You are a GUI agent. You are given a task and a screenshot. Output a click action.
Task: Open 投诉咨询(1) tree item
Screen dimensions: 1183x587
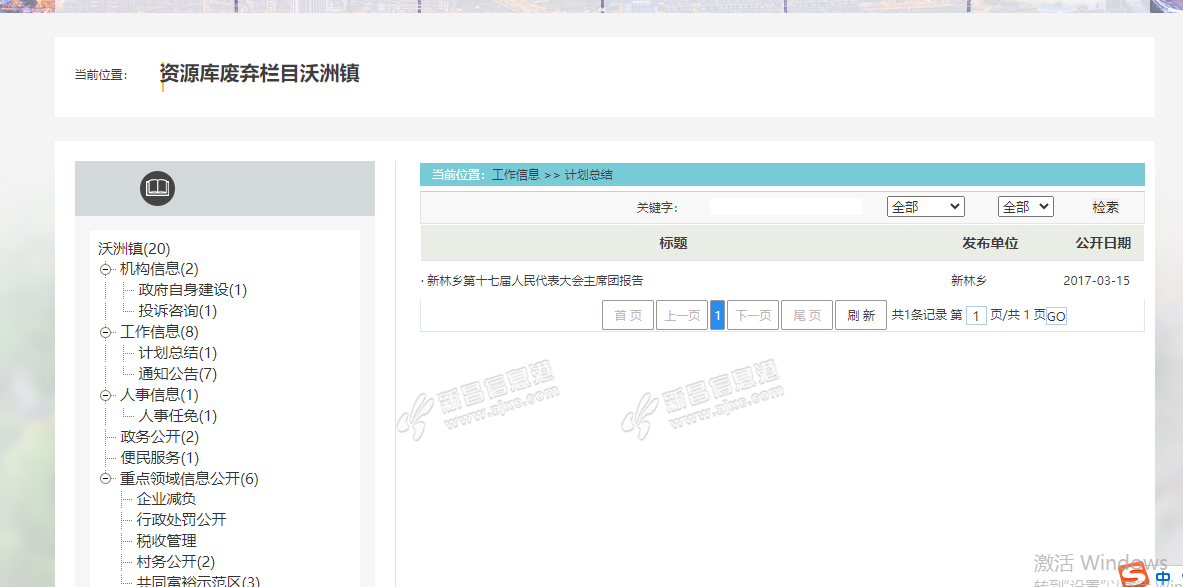click(x=177, y=311)
